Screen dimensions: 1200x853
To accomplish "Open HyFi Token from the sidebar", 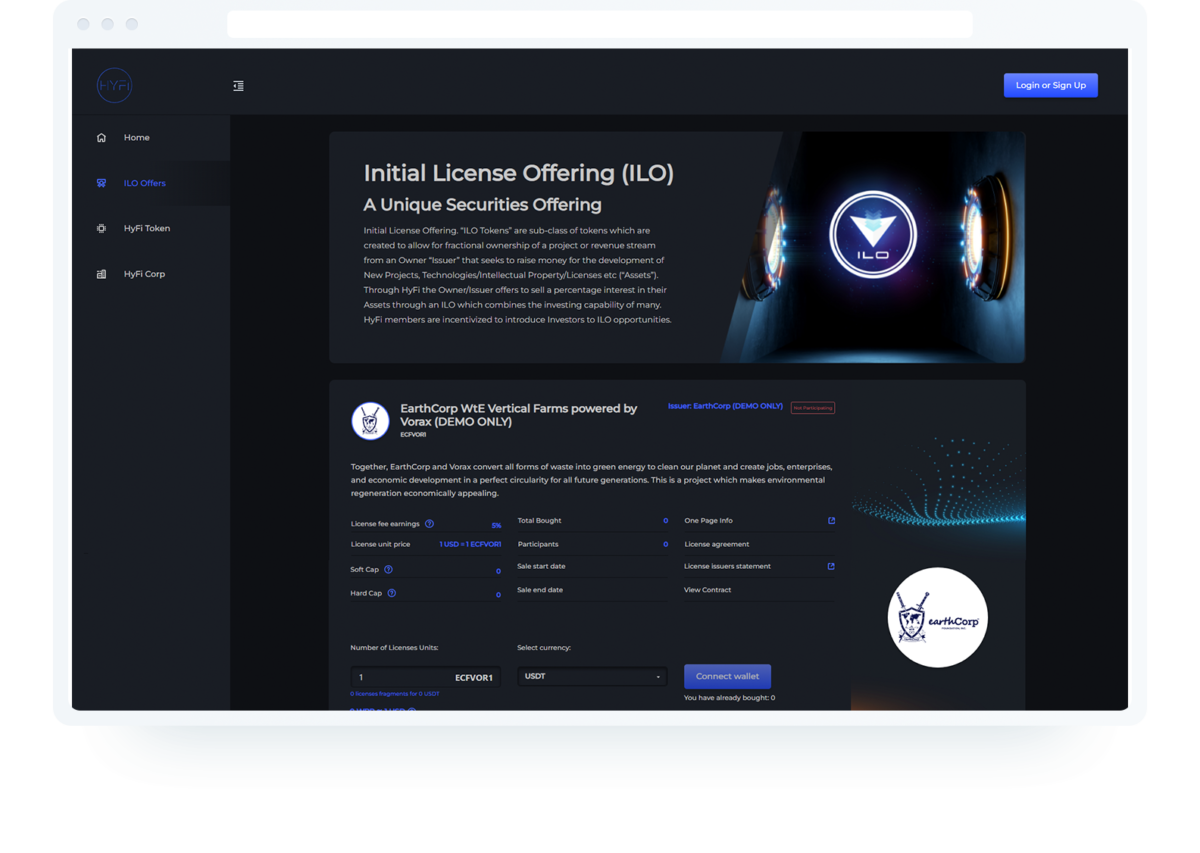I will tap(146, 229).
